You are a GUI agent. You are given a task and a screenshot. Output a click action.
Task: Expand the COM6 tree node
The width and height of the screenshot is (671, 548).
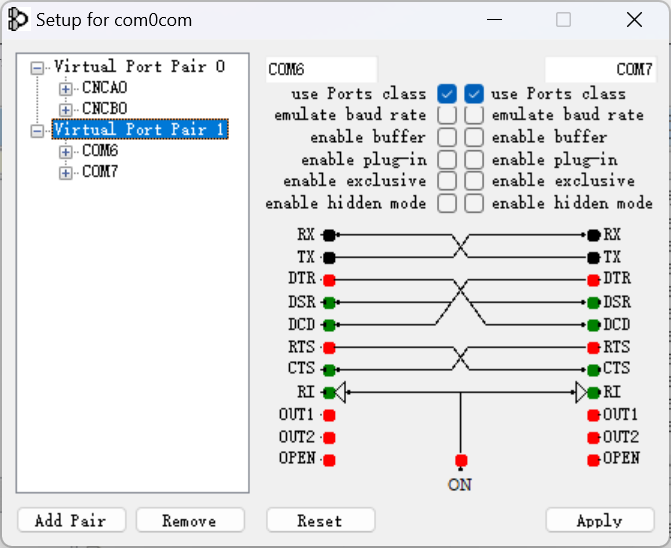coord(65,151)
